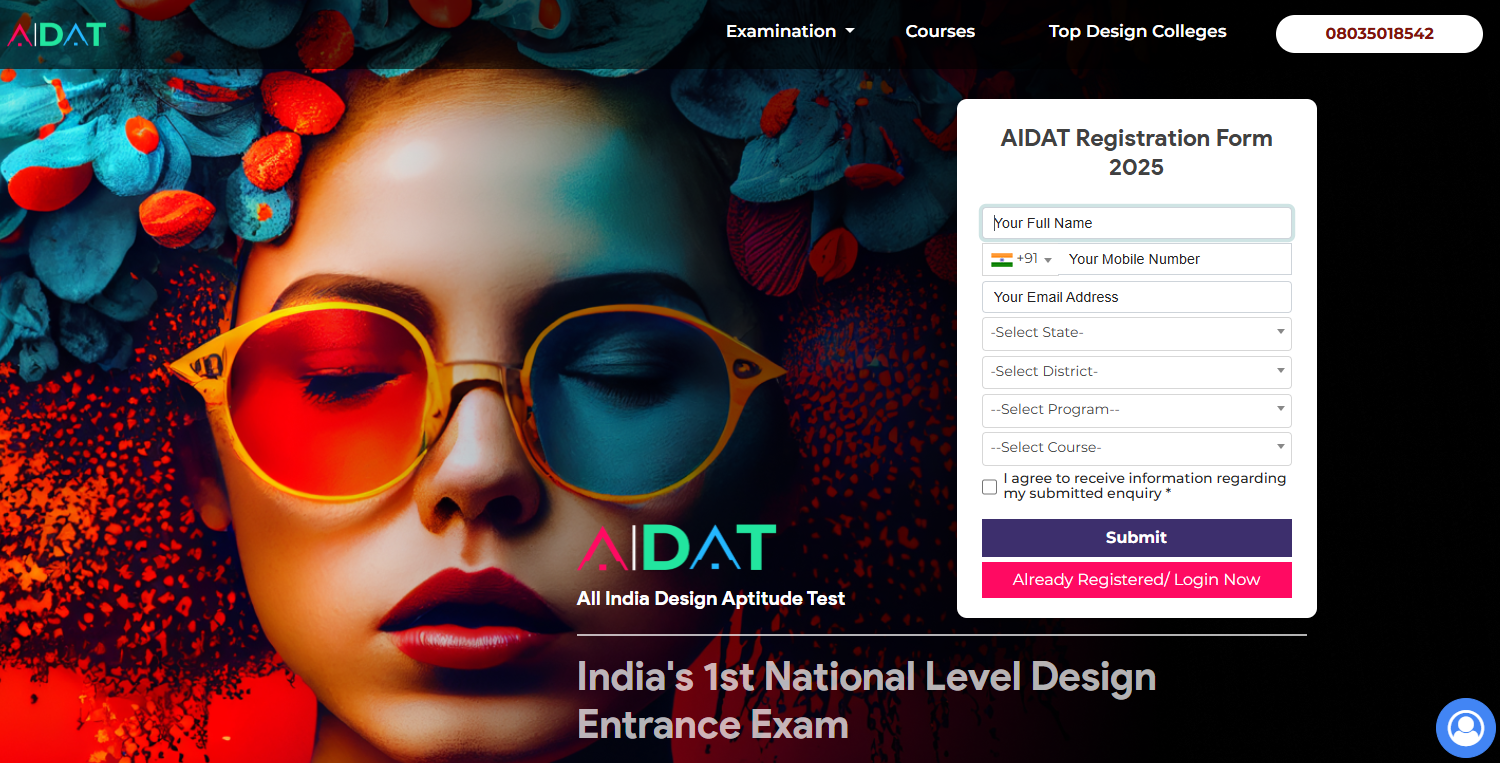Open the Select Program dropdown
The height and width of the screenshot is (763, 1500).
tap(1137, 409)
